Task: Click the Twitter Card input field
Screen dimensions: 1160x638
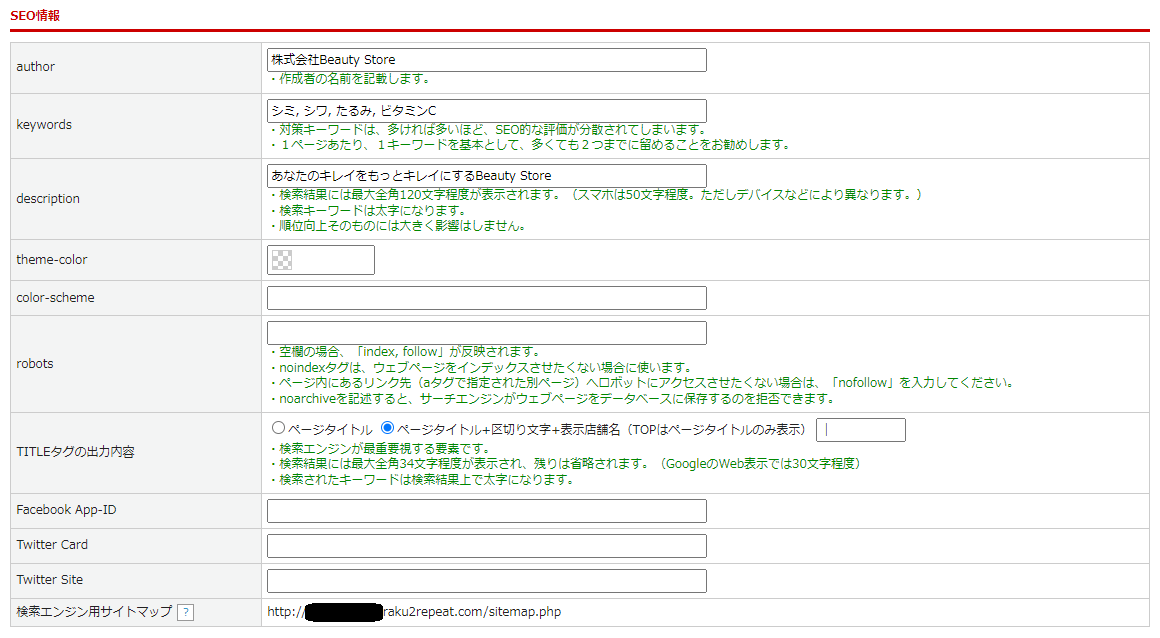Action: [x=487, y=546]
